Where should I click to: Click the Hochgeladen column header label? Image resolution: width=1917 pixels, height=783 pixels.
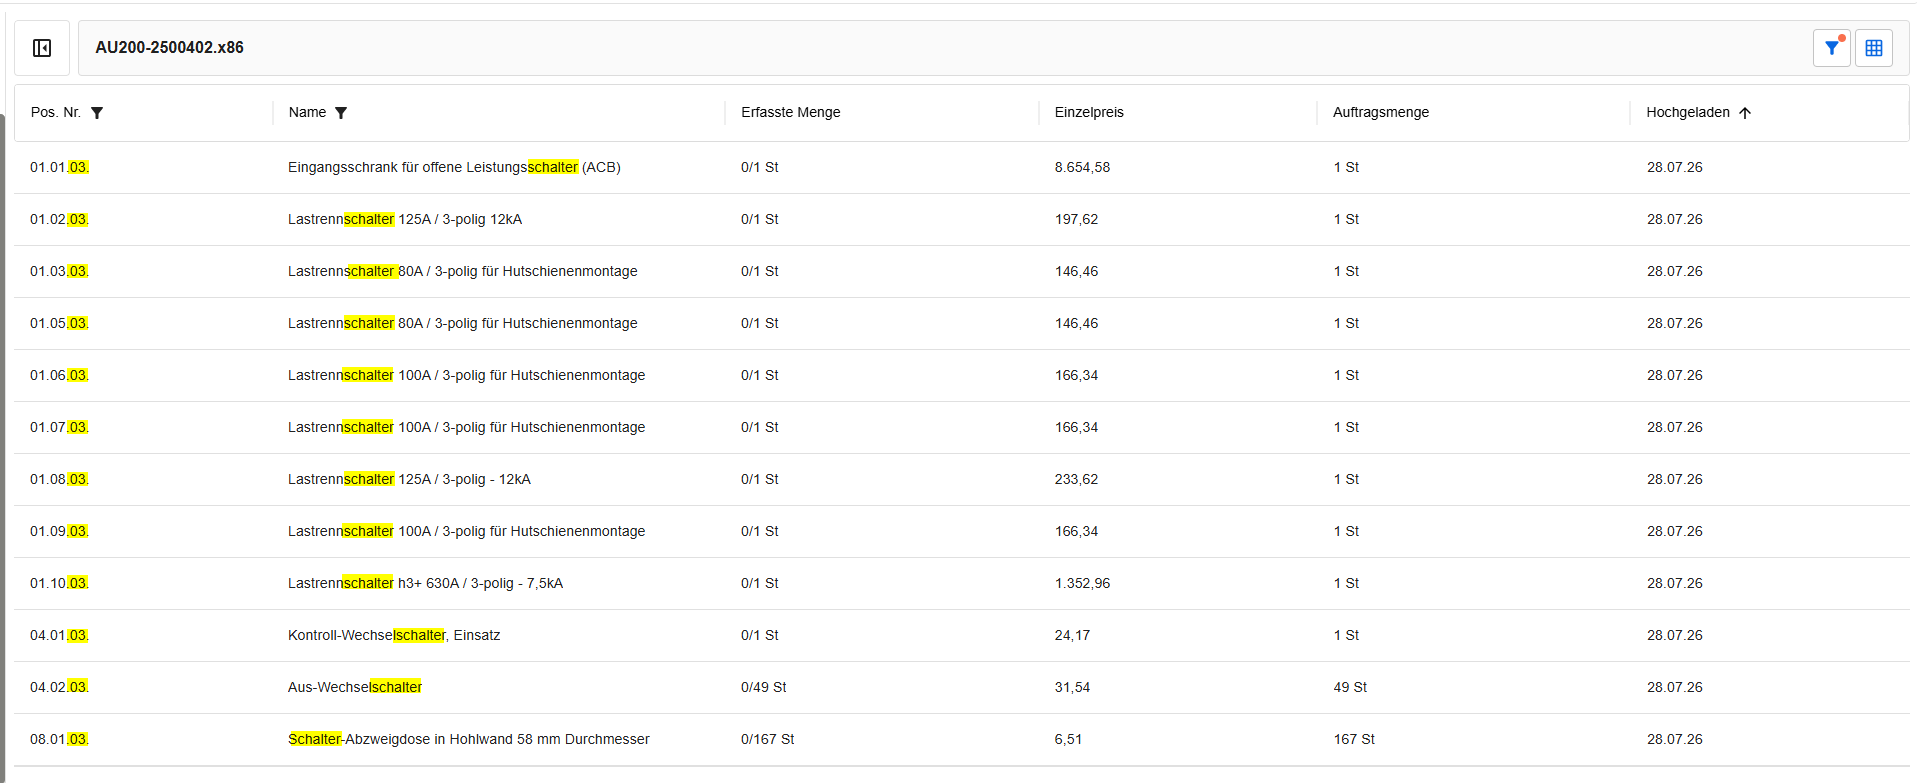pyautogui.click(x=1688, y=112)
